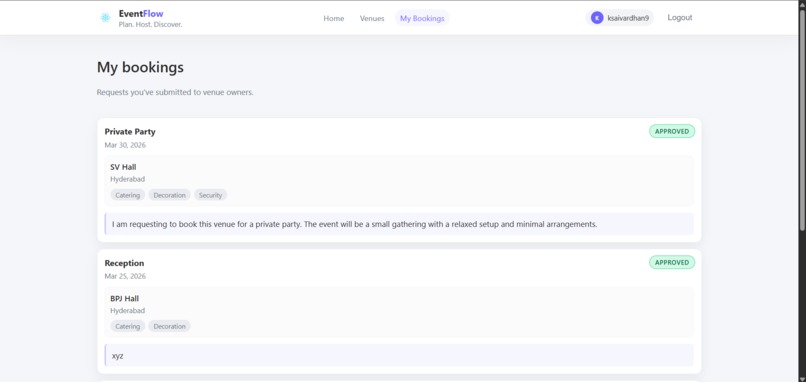Click Hyderabad under BPJ Hall

(x=127, y=311)
